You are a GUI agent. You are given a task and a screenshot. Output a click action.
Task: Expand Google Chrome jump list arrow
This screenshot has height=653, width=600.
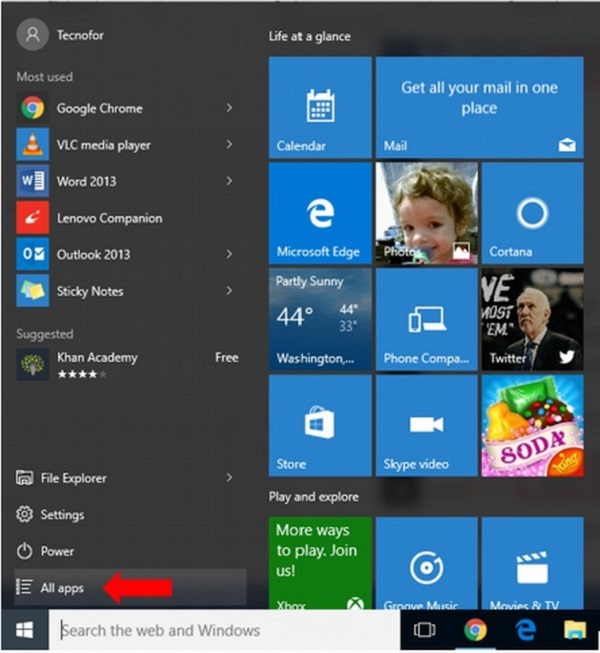(x=229, y=108)
